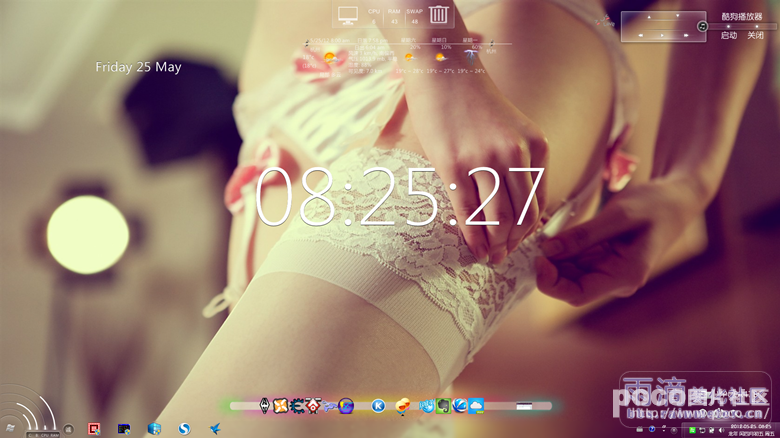The width and height of the screenshot is (780, 438).
Task: Click the small window thumbnail in the dock
Action: click(x=524, y=407)
